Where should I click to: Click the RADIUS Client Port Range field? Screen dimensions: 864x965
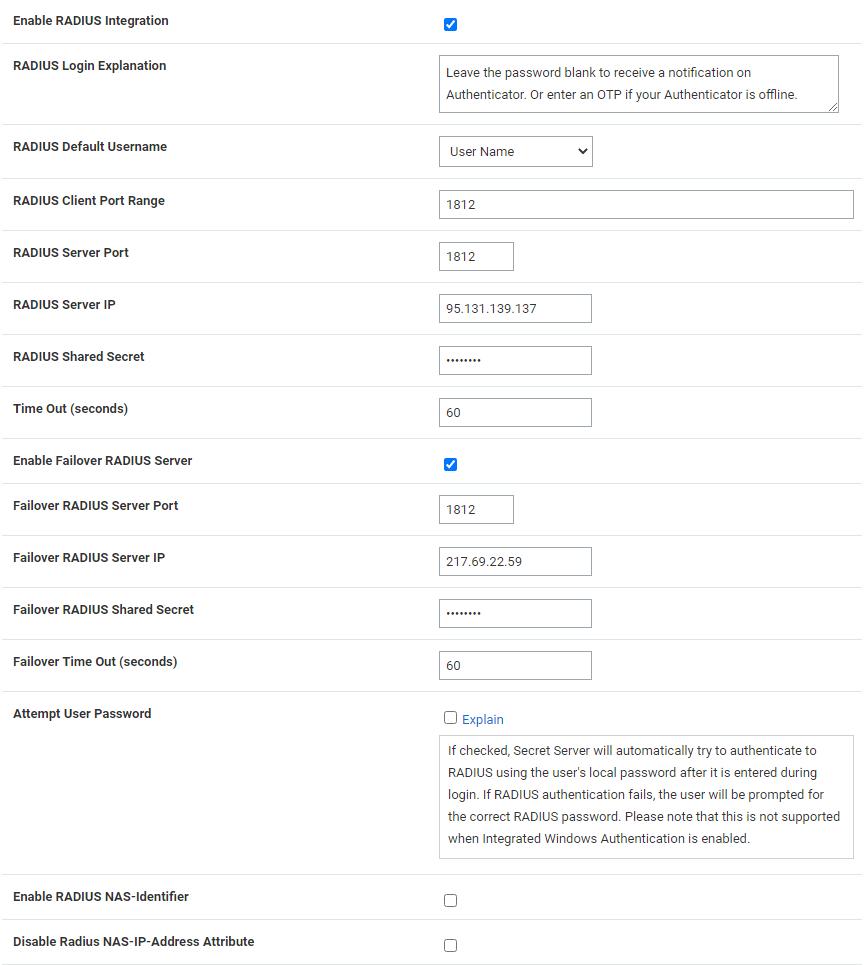pos(646,204)
